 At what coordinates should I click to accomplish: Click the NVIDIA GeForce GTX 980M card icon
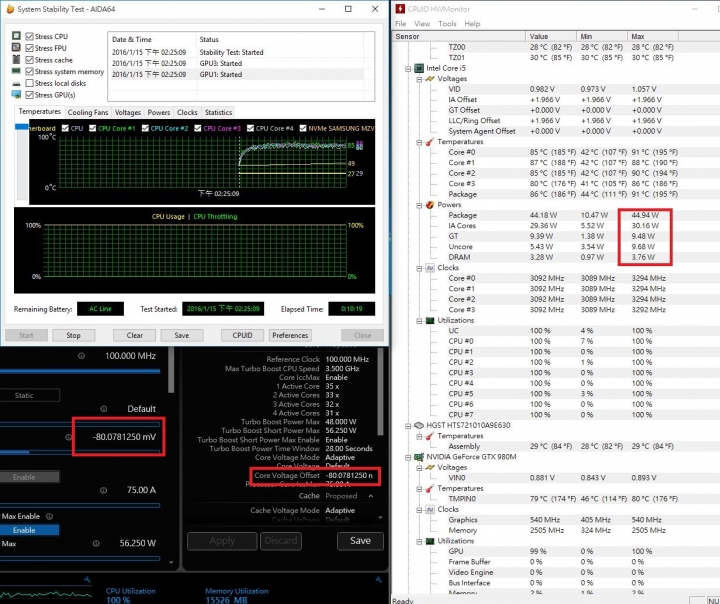click(419, 457)
